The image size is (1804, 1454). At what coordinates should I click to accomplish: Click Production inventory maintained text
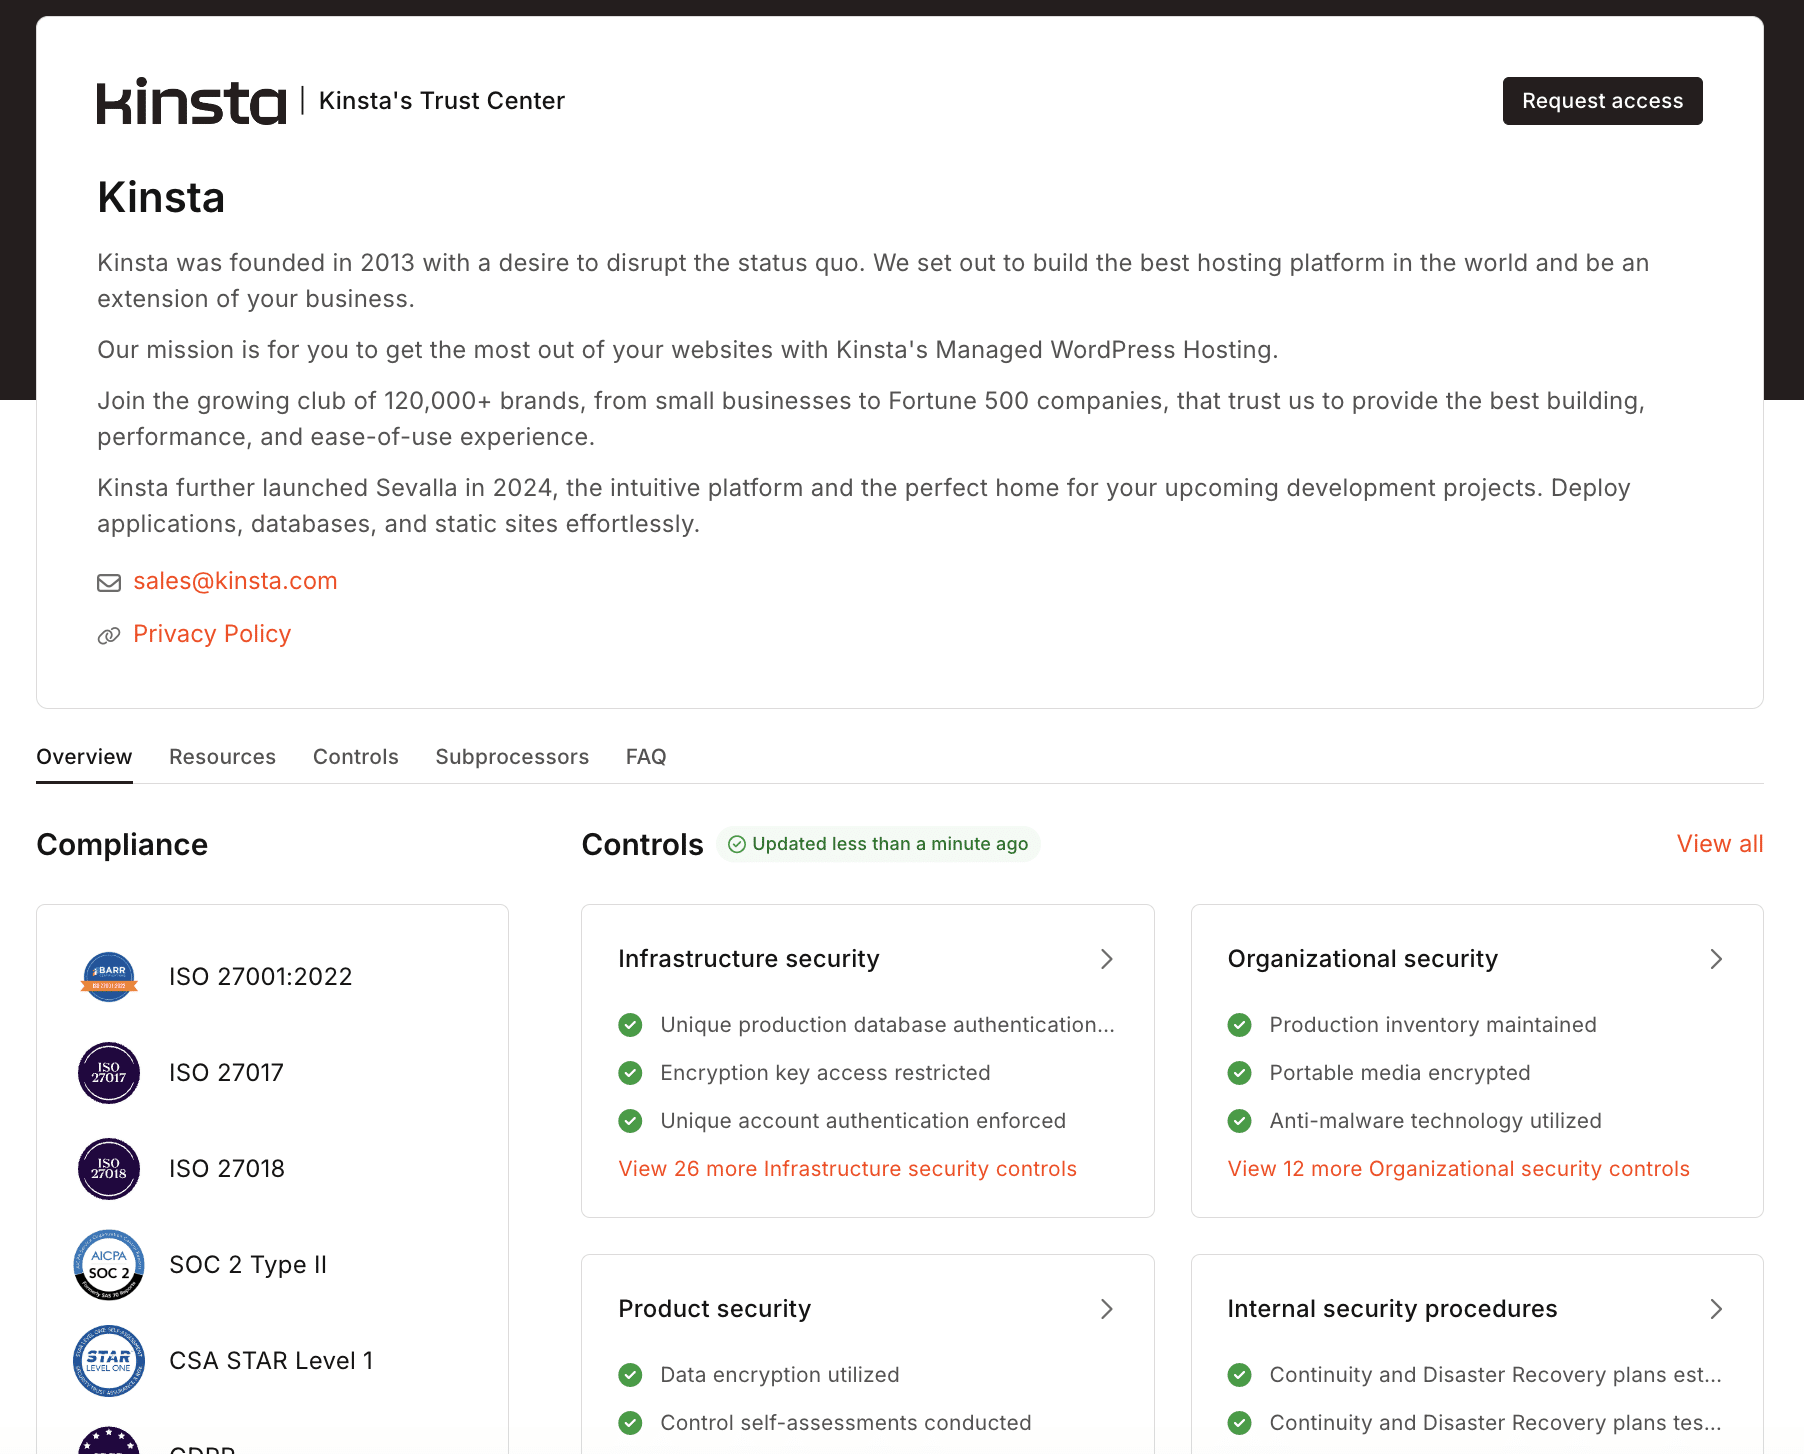pyautogui.click(x=1433, y=1025)
